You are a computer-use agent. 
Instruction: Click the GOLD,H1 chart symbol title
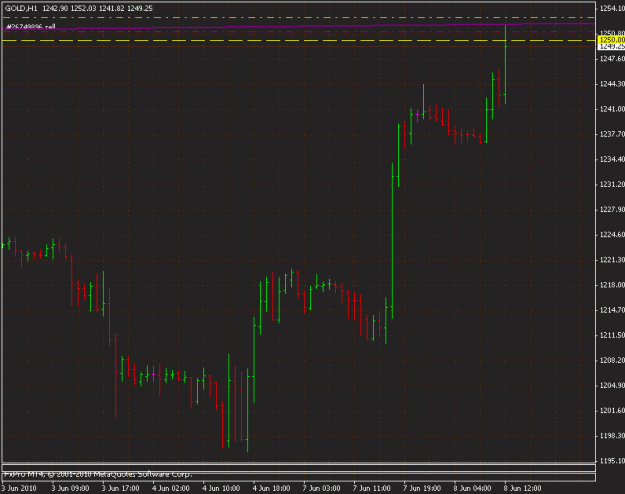pos(21,8)
